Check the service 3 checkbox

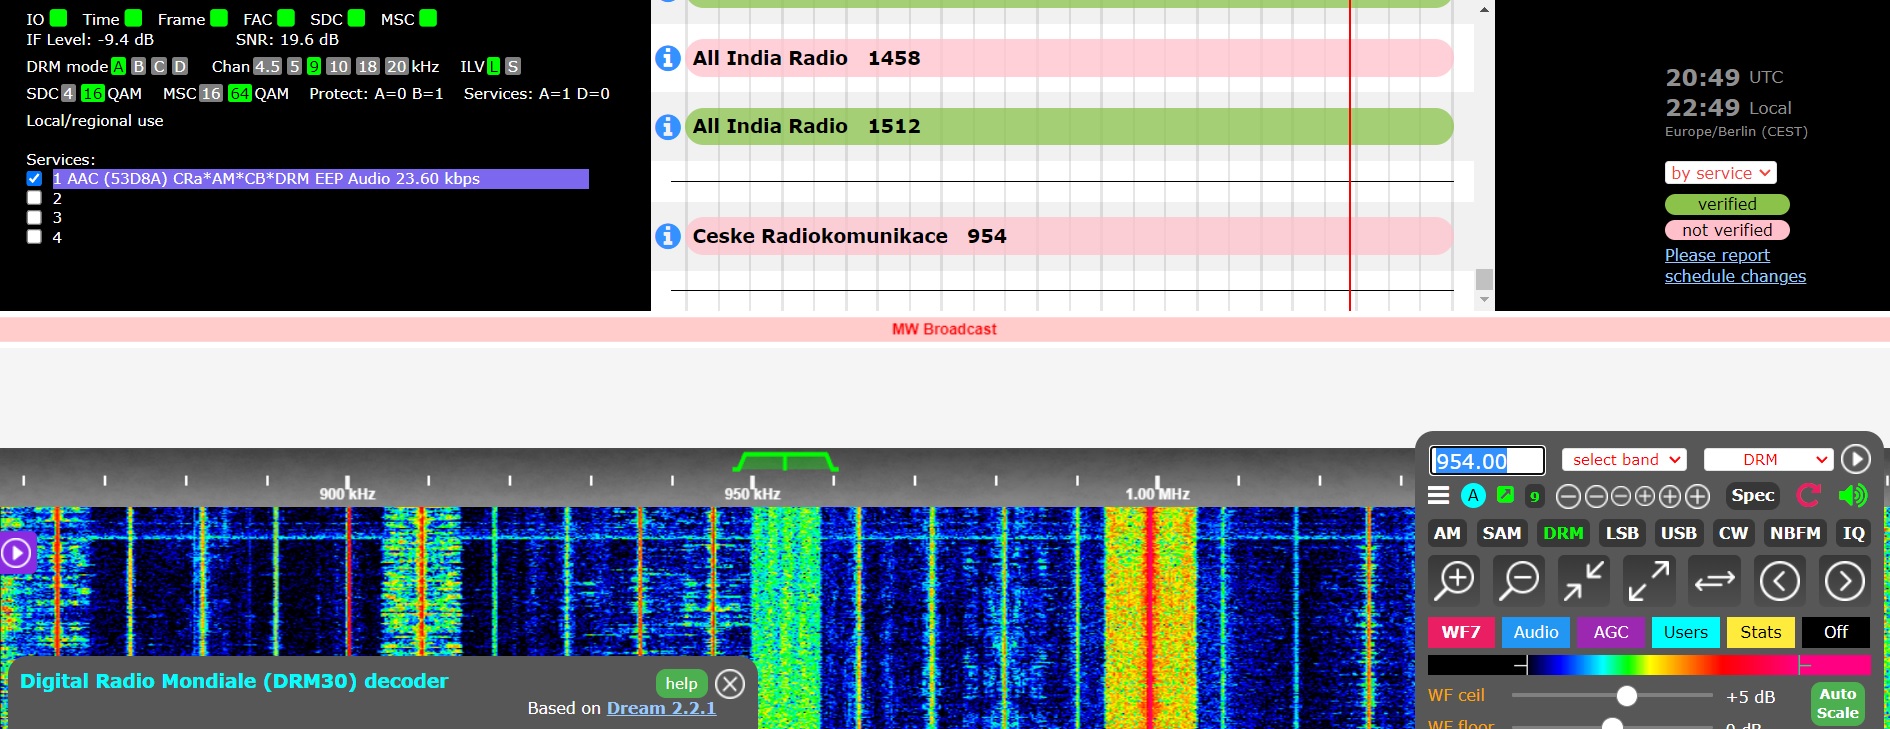34,217
